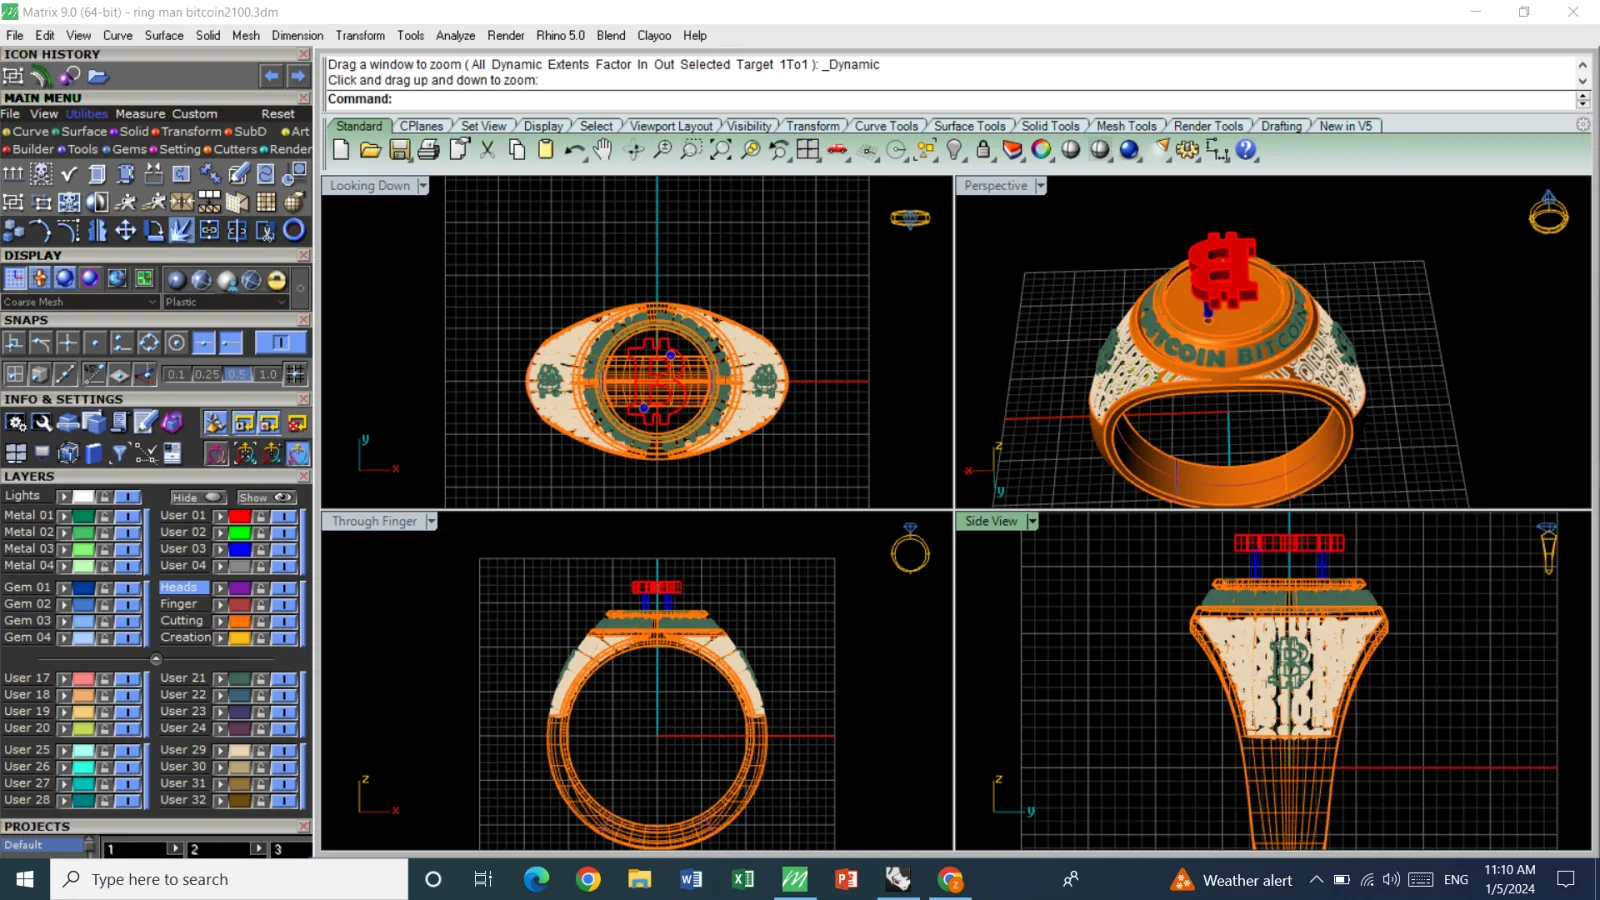Image resolution: width=1600 pixels, height=900 pixels.
Task: Open the Analyze menu
Action: click(x=455, y=35)
